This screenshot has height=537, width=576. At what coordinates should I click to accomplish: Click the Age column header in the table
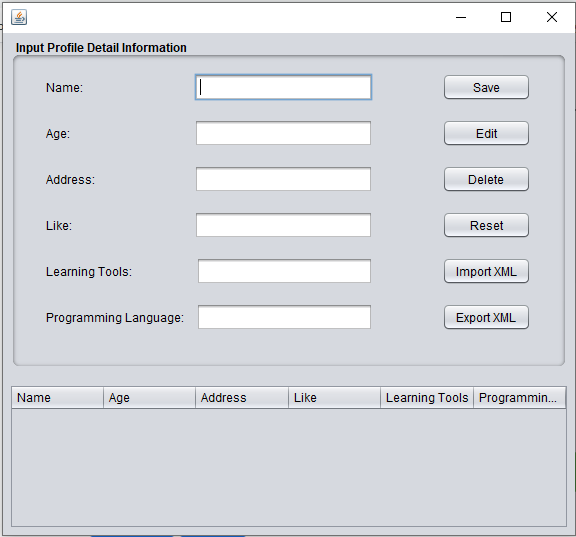click(x=150, y=397)
